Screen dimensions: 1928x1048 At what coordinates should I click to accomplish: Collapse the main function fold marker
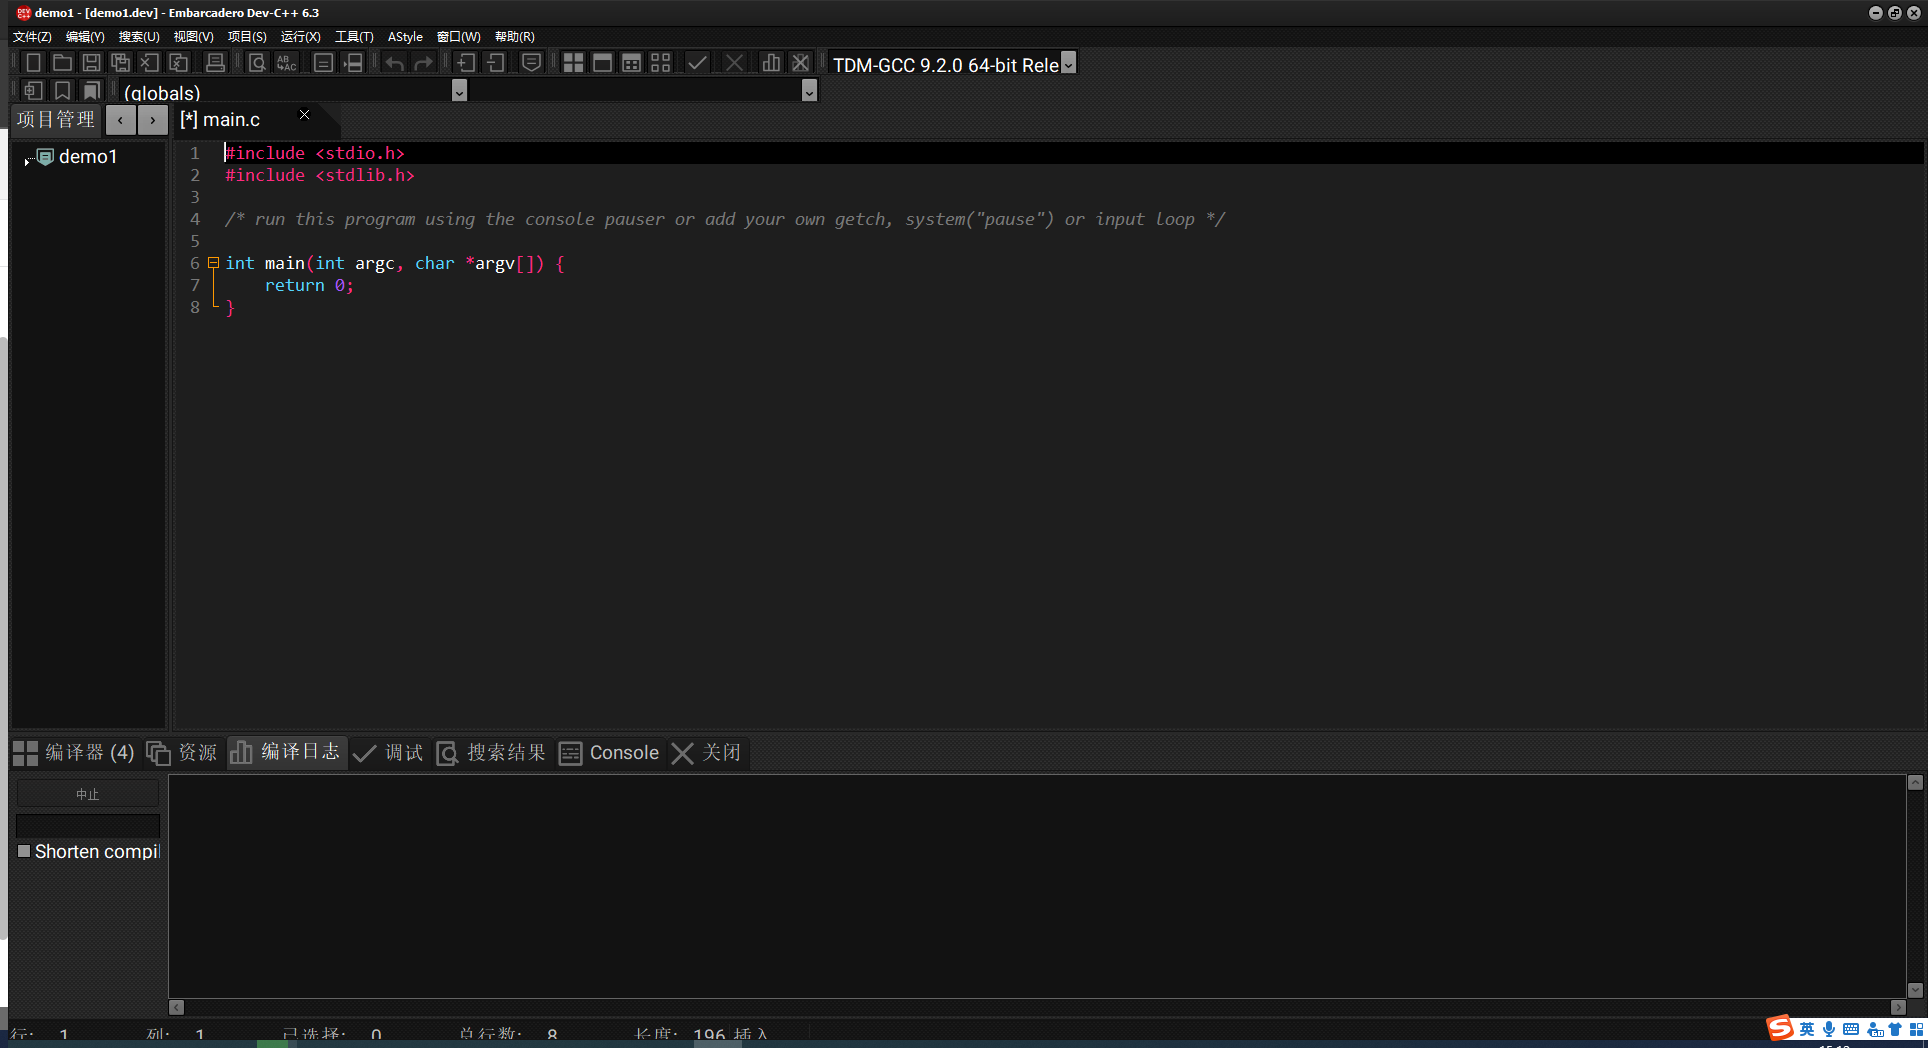tap(213, 263)
